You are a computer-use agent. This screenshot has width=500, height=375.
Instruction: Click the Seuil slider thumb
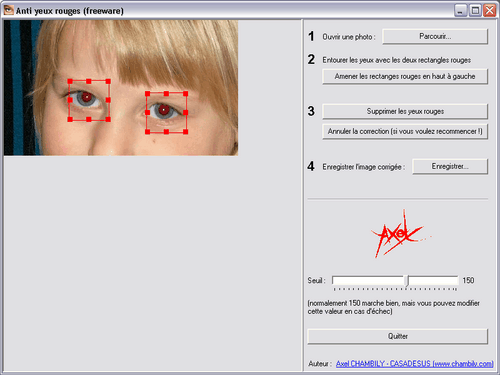tap(407, 281)
